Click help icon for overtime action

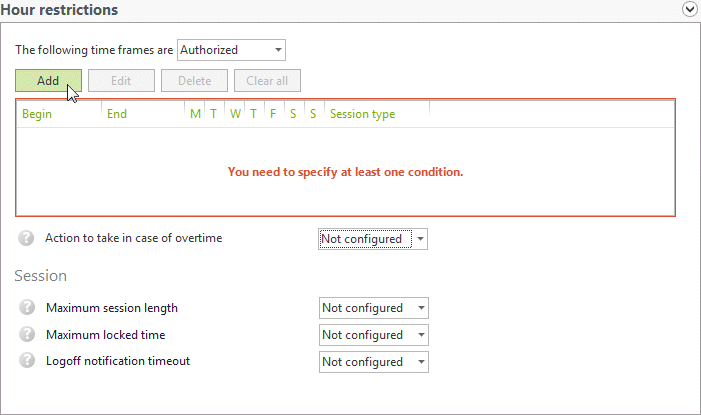[x=26, y=238]
